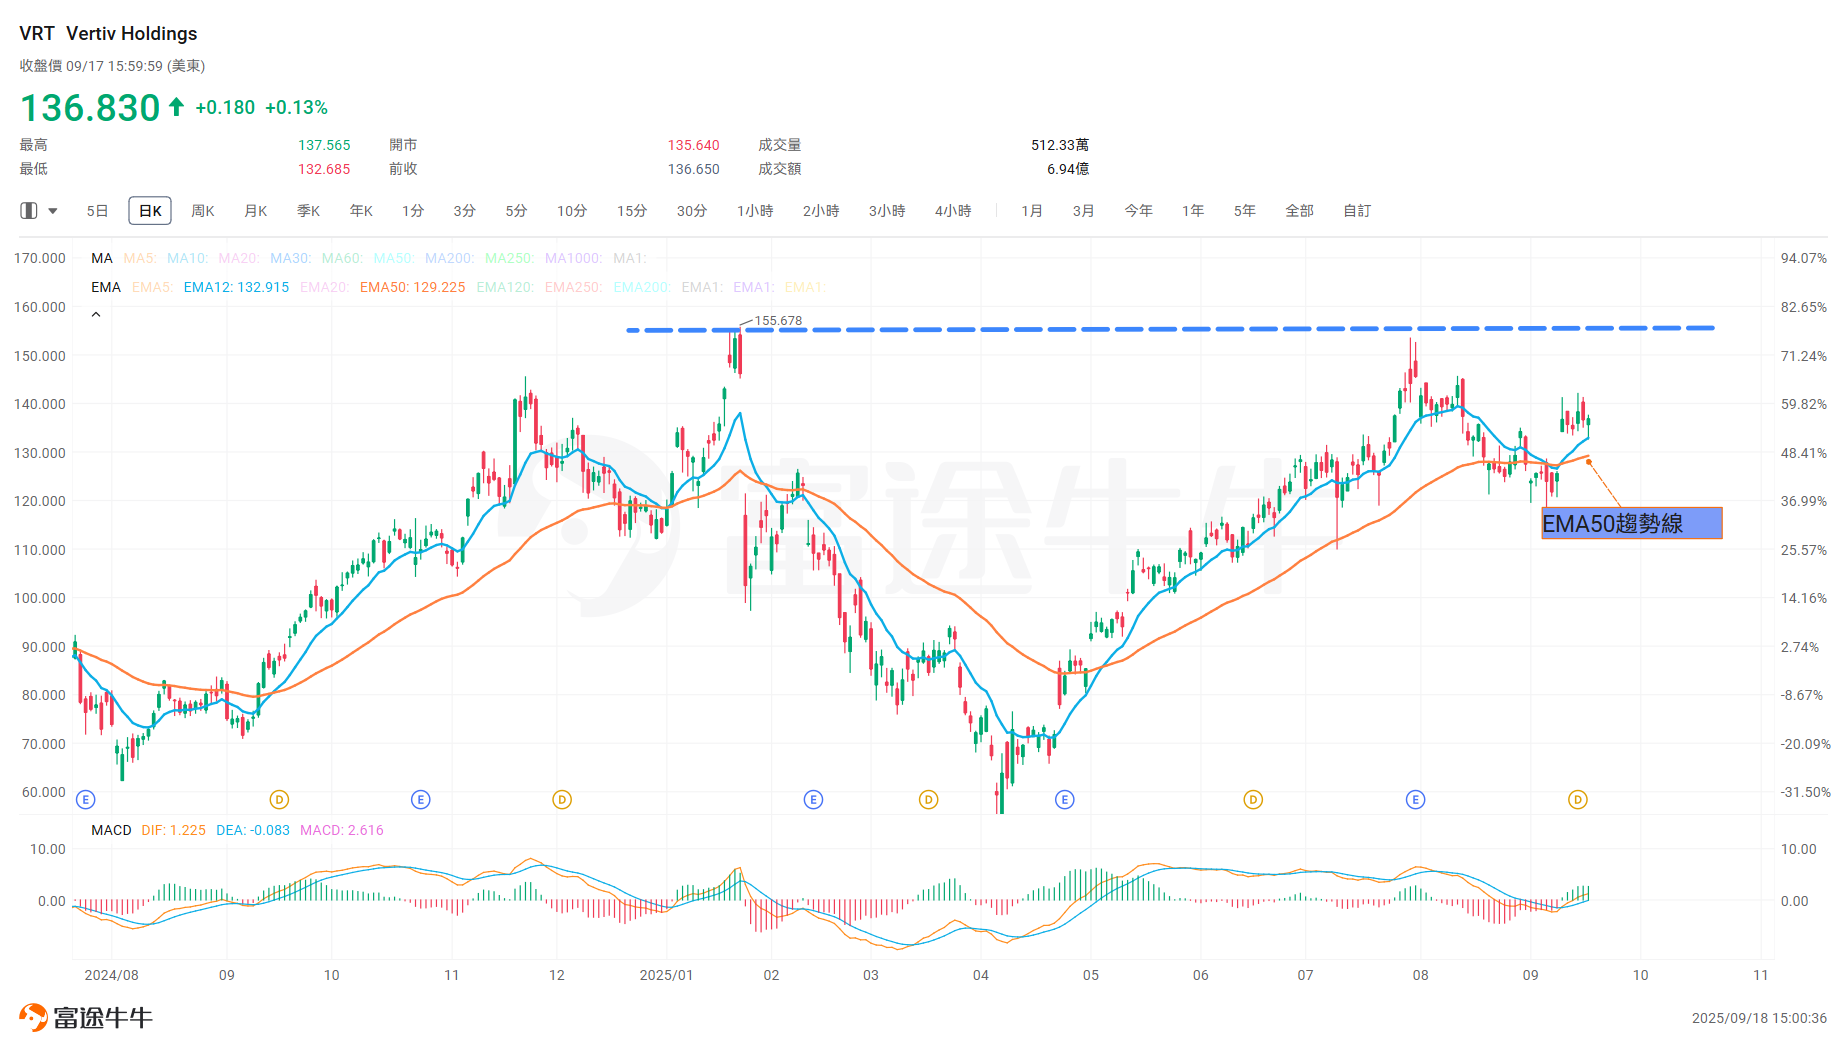Switch to the 周K weekly chart tab

tap(203, 211)
